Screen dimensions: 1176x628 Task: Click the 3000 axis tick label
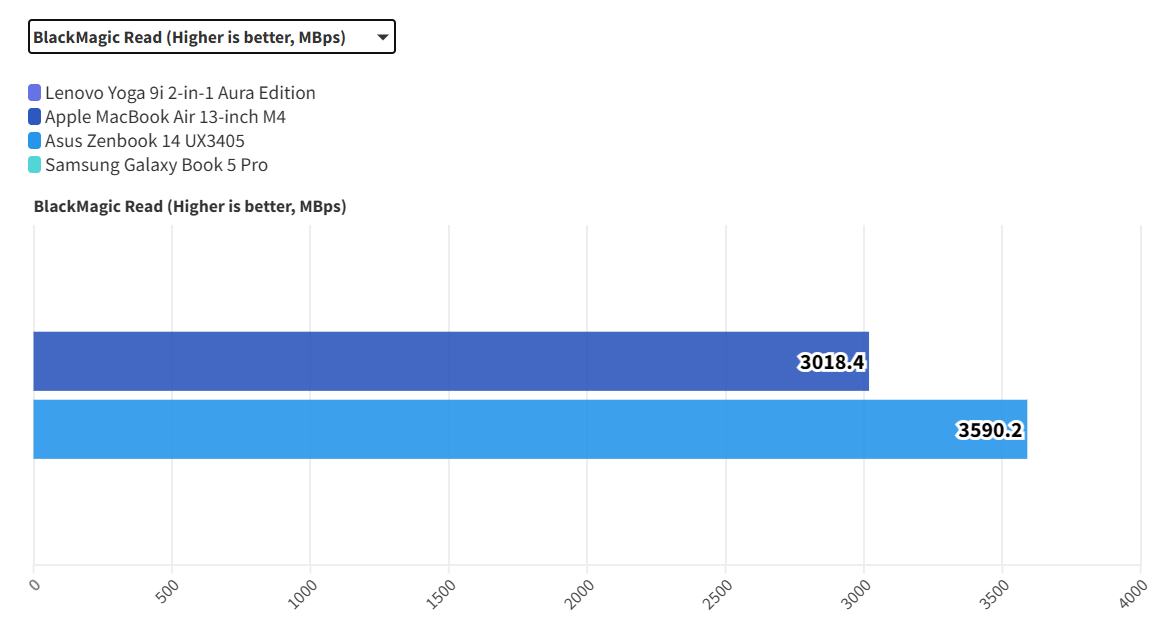pos(857,591)
